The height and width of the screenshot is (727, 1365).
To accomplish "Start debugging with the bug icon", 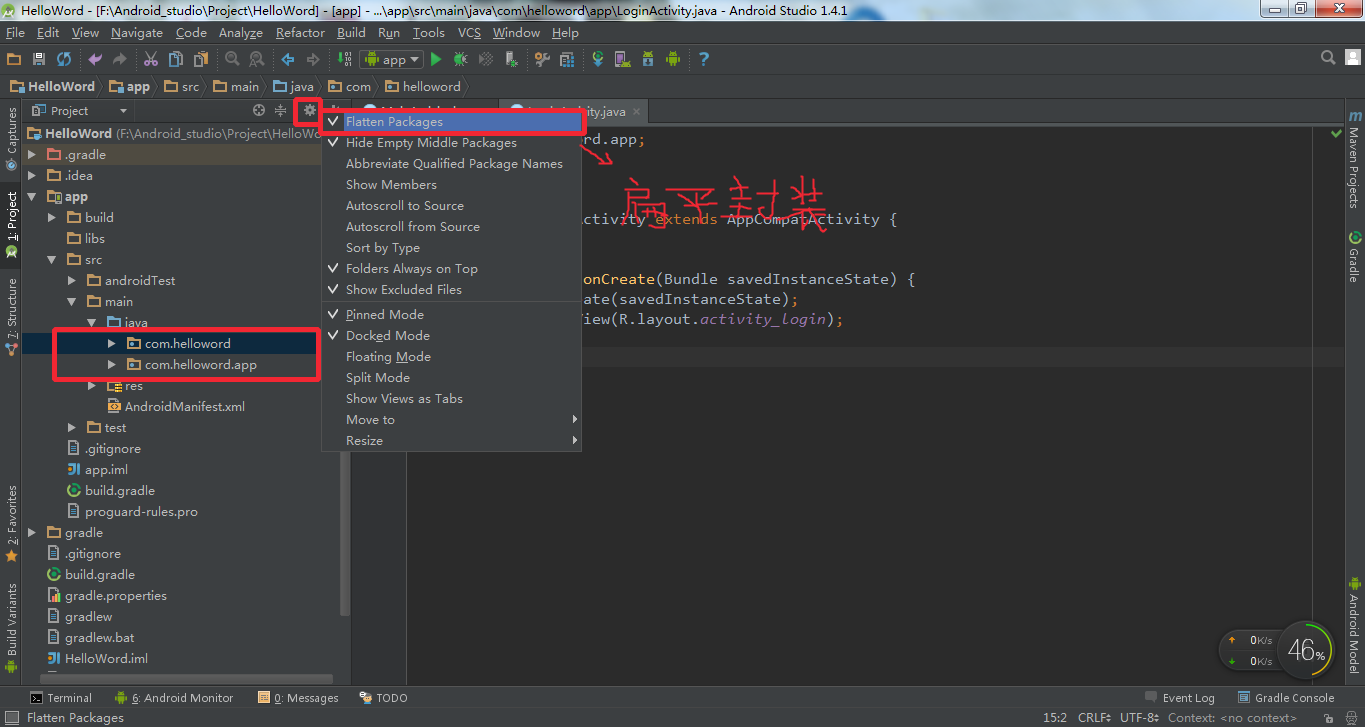I will 461,60.
